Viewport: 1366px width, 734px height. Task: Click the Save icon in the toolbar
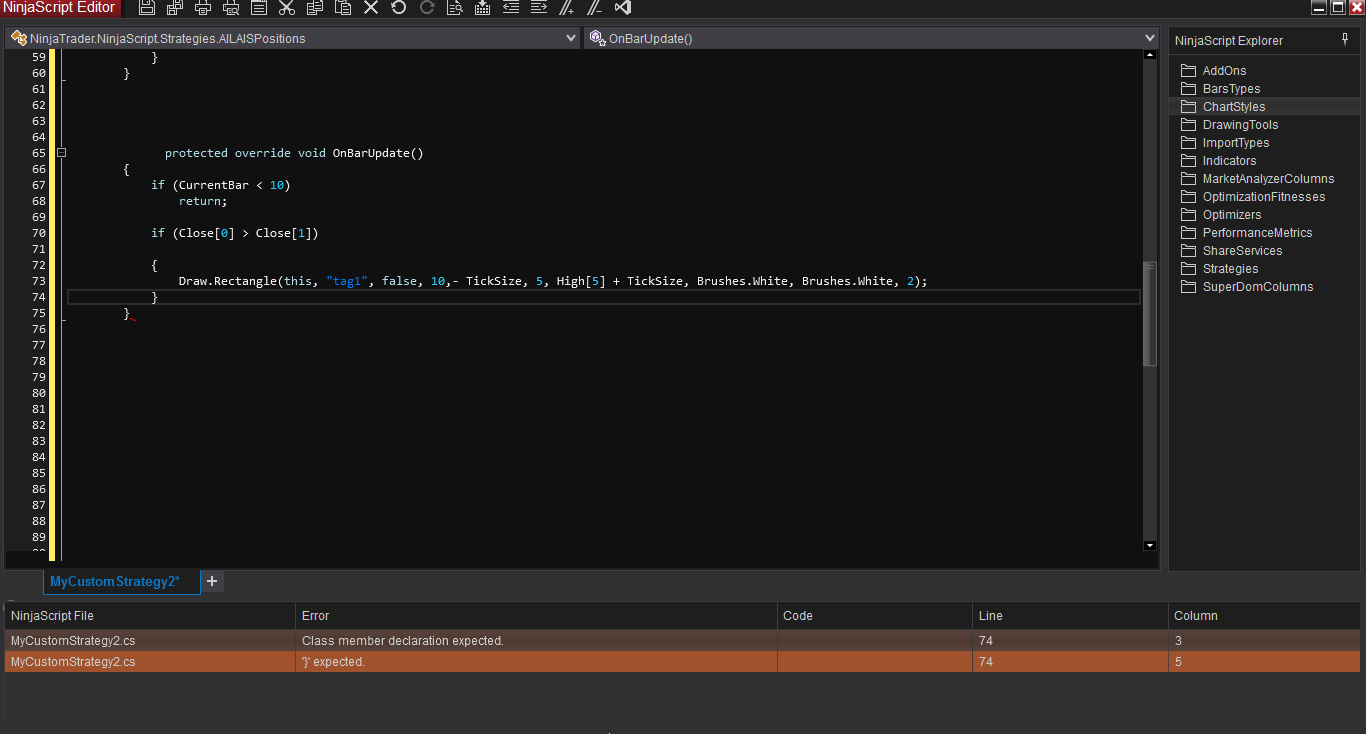click(x=147, y=8)
